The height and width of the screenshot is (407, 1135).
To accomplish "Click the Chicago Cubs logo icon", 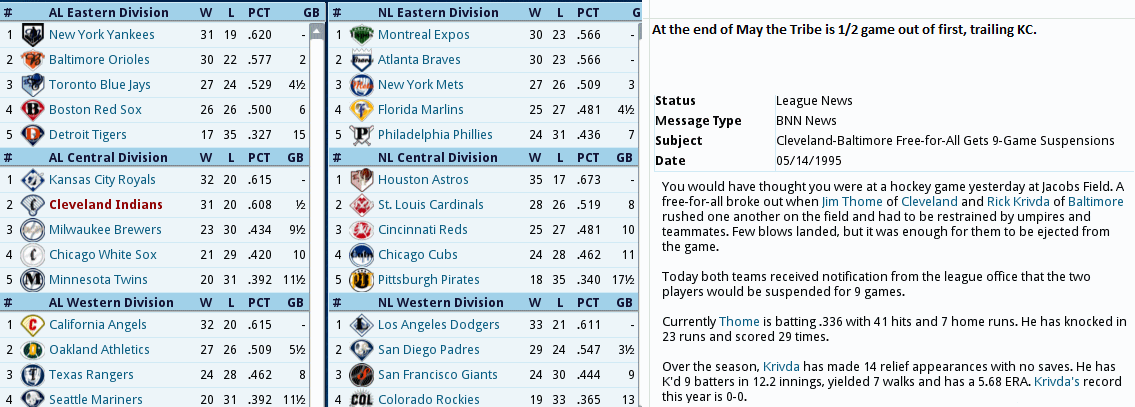I will coord(361,254).
